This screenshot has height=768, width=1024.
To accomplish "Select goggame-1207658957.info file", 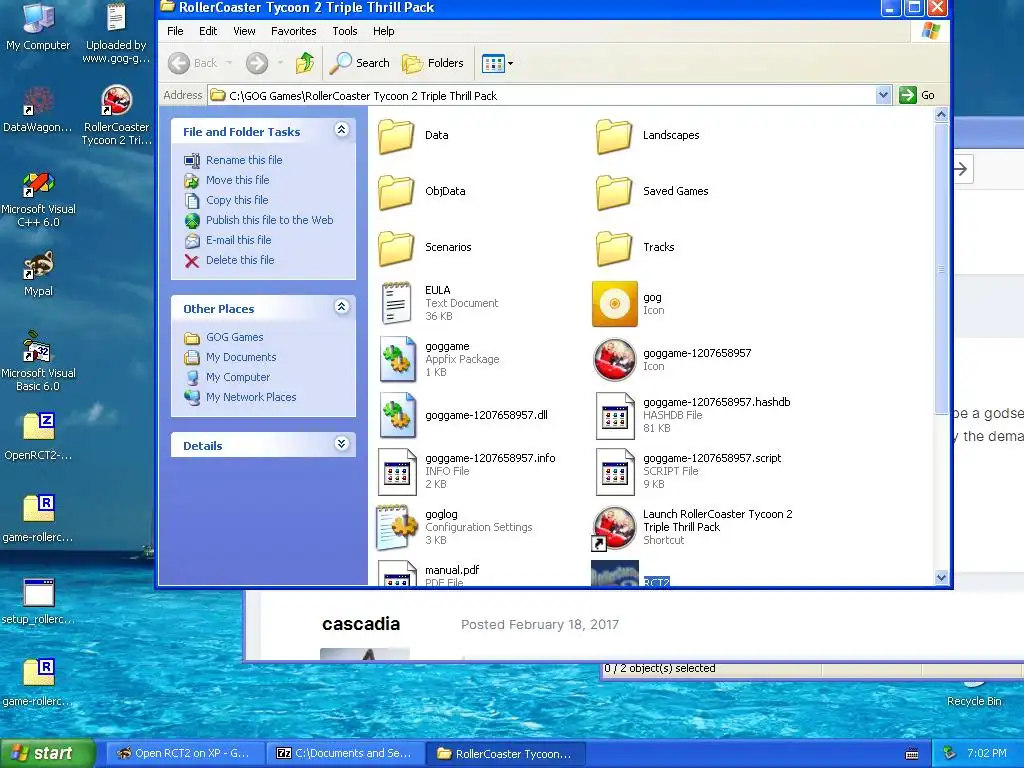I will pyautogui.click(x=467, y=472).
